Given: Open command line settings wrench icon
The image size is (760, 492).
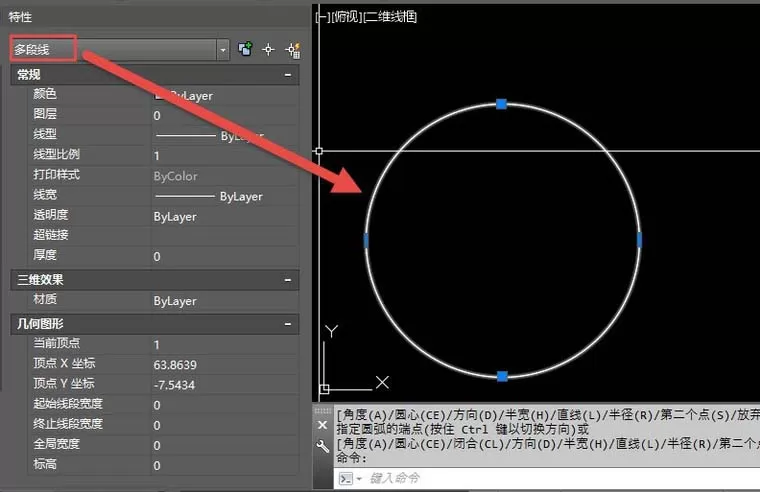Looking at the screenshot, I should pyautogui.click(x=322, y=446).
